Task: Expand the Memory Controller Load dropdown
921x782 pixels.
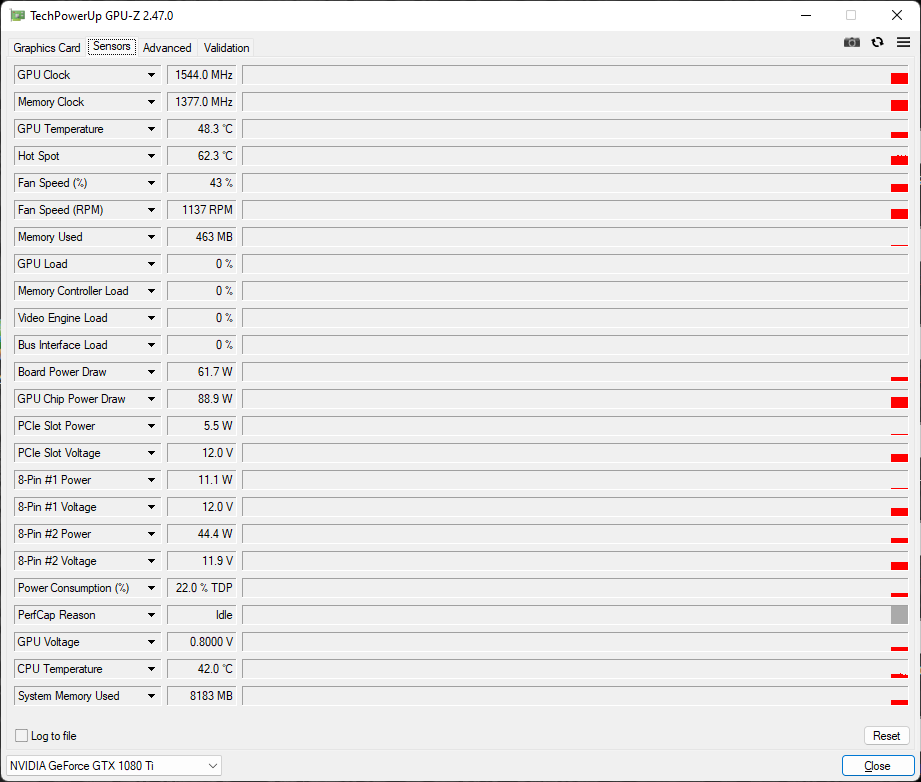Action: coord(151,291)
